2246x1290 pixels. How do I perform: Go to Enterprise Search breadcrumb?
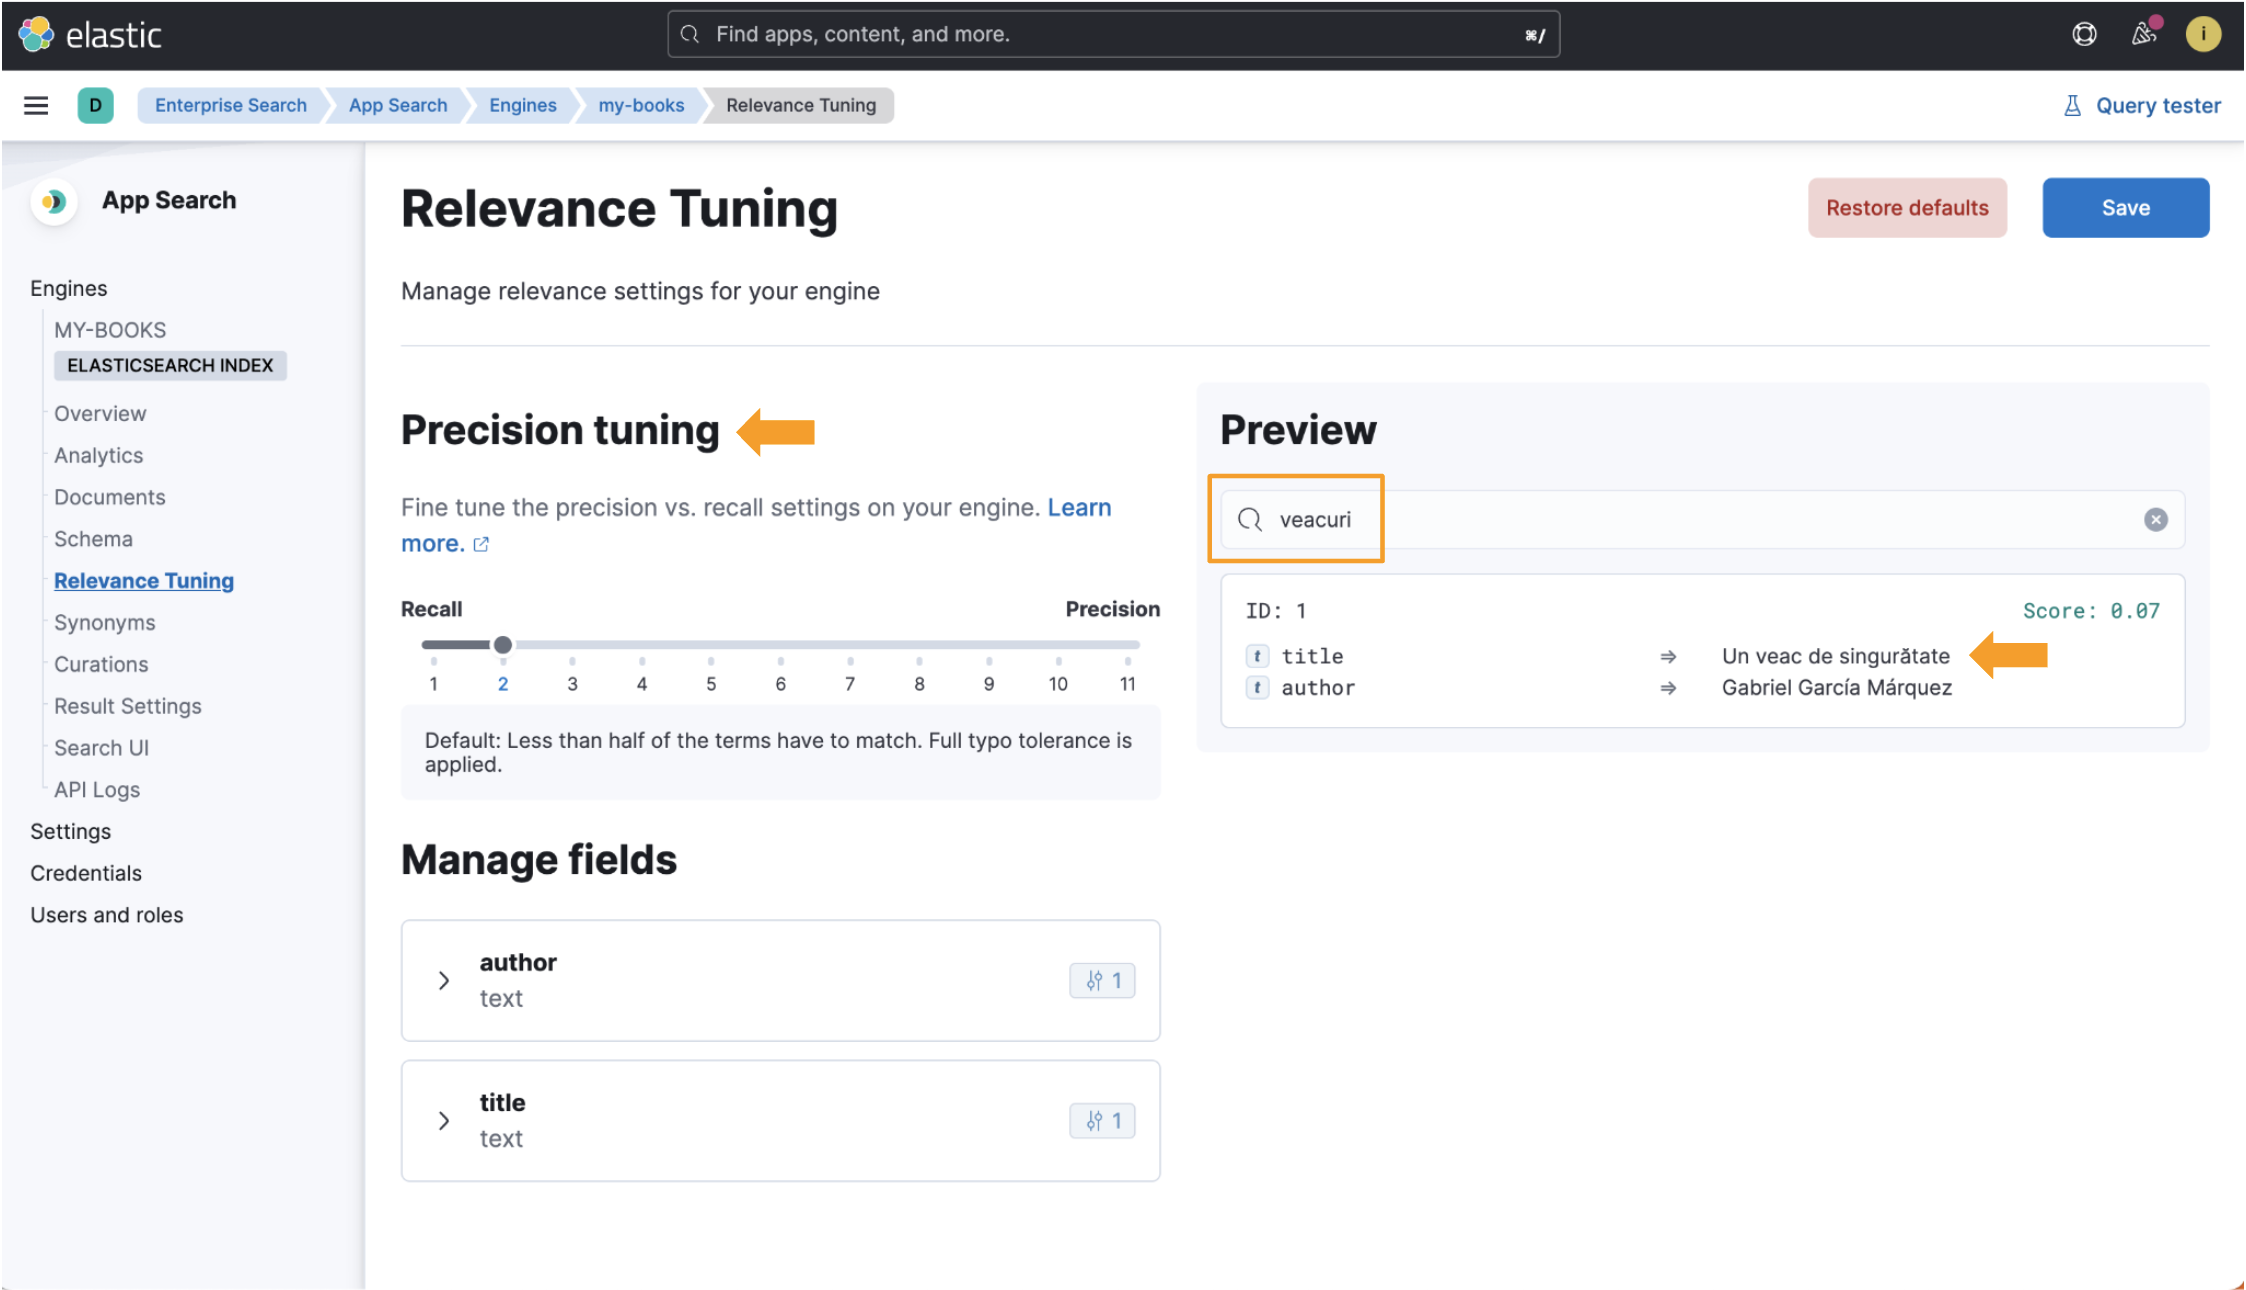click(x=231, y=105)
